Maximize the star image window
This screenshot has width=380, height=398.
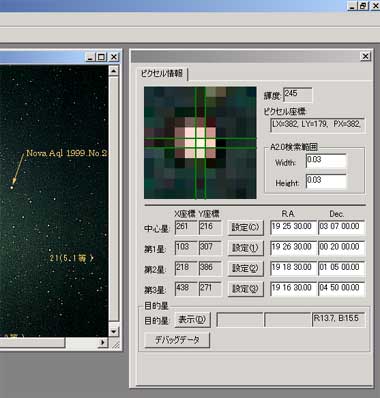101,57
